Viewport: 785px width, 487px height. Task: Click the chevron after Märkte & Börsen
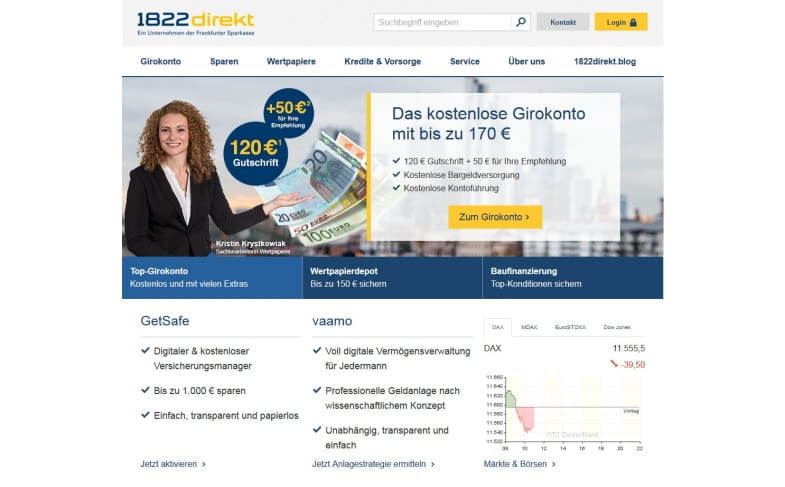click(x=553, y=464)
